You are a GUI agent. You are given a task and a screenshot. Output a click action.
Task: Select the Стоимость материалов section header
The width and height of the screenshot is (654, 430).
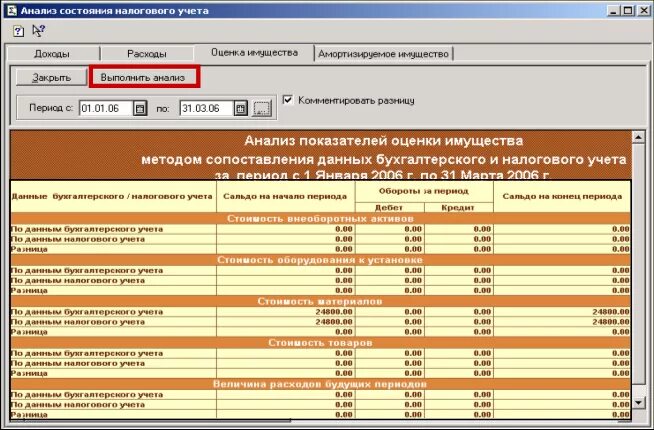click(320, 301)
